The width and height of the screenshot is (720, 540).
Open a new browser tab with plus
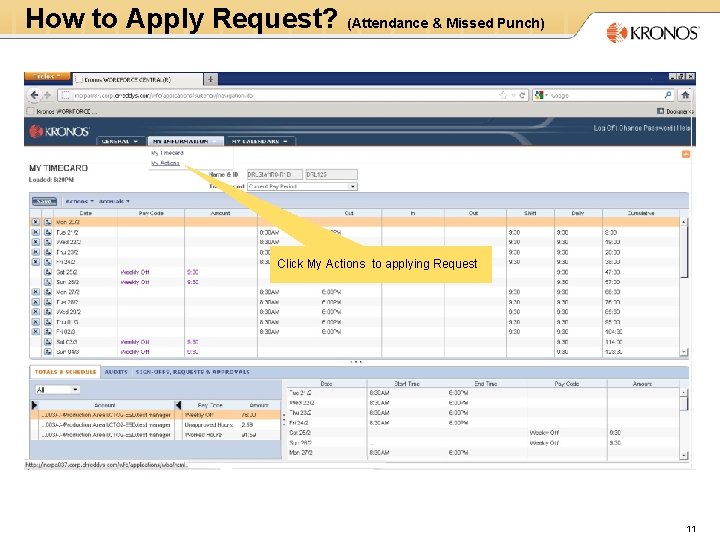(210, 79)
